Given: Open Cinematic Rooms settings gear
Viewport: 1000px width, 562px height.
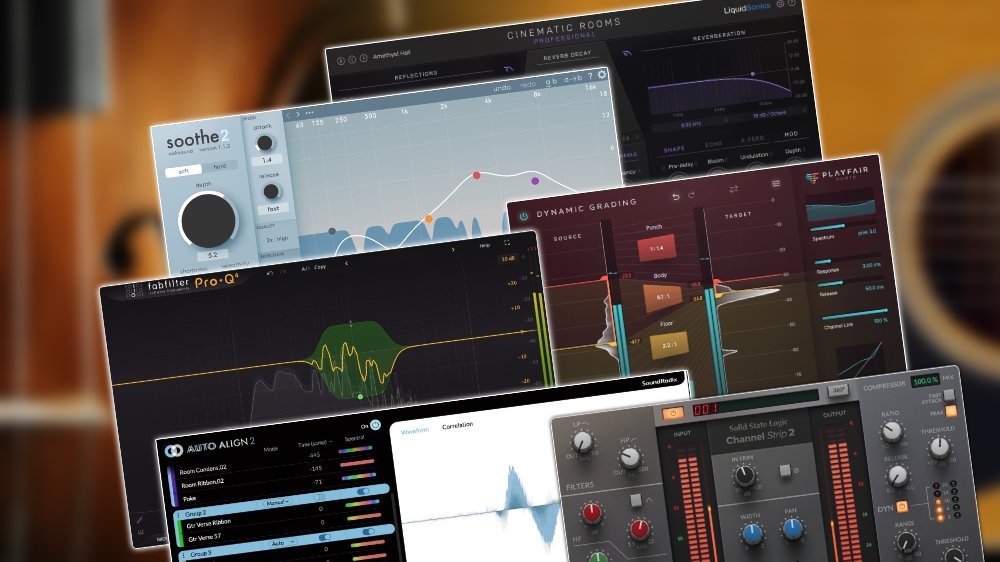Looking at the screenshot, I should tap(780, 4).
